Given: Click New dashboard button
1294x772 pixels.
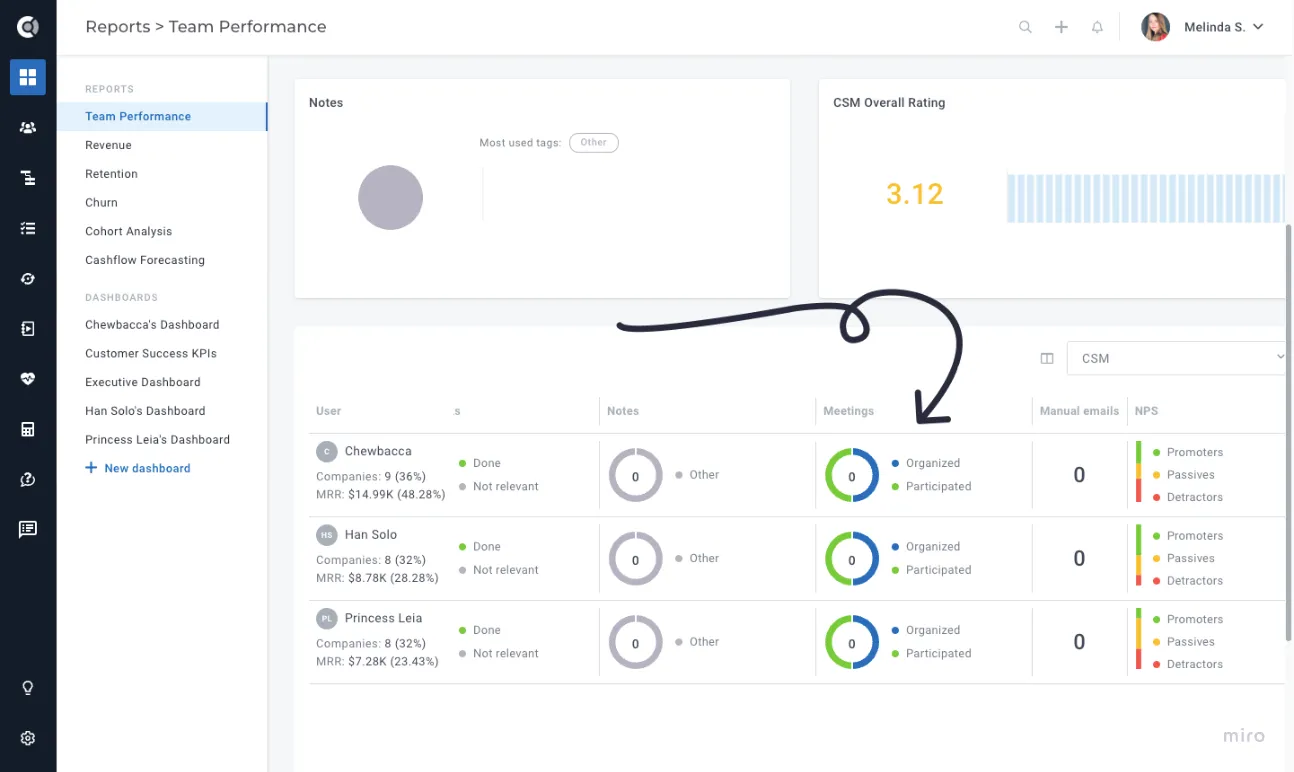Looking at the screenshot, I should point(138,468).
